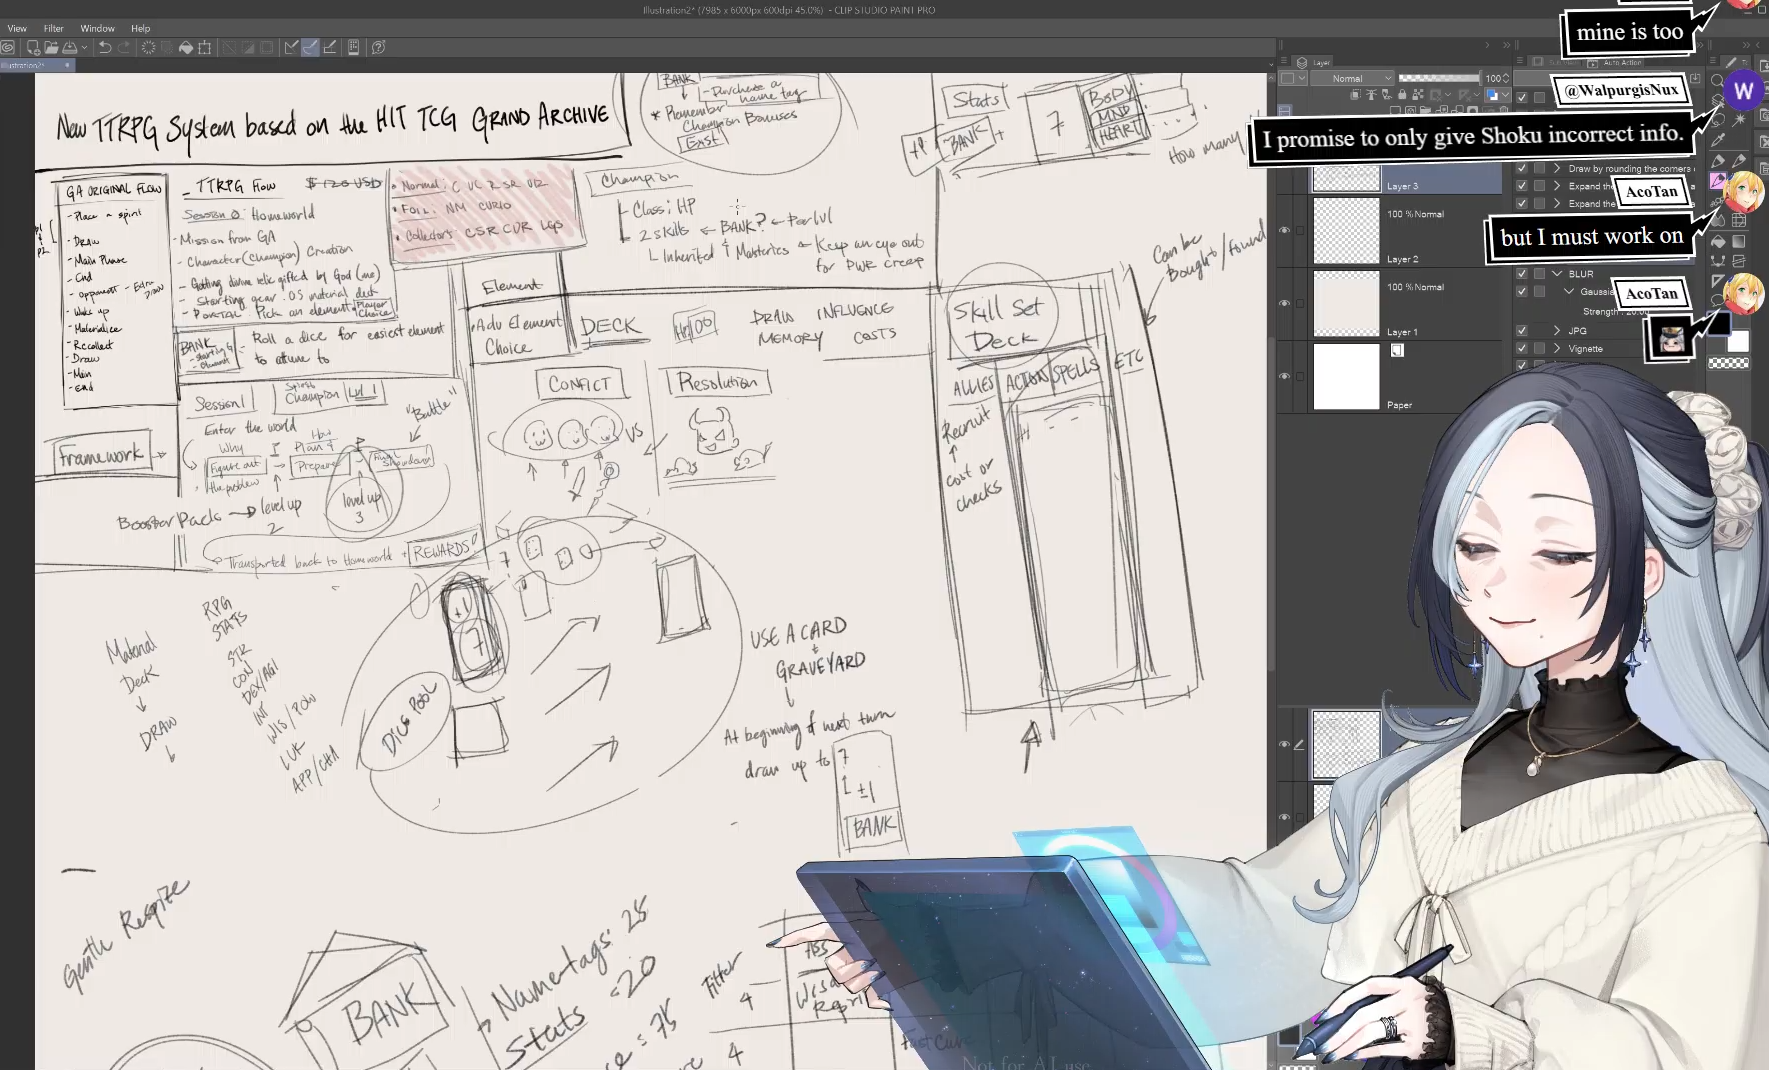This screenshot has height=1070, width=1769.
Task: Open the Window menu
Action: click(97, 28)
